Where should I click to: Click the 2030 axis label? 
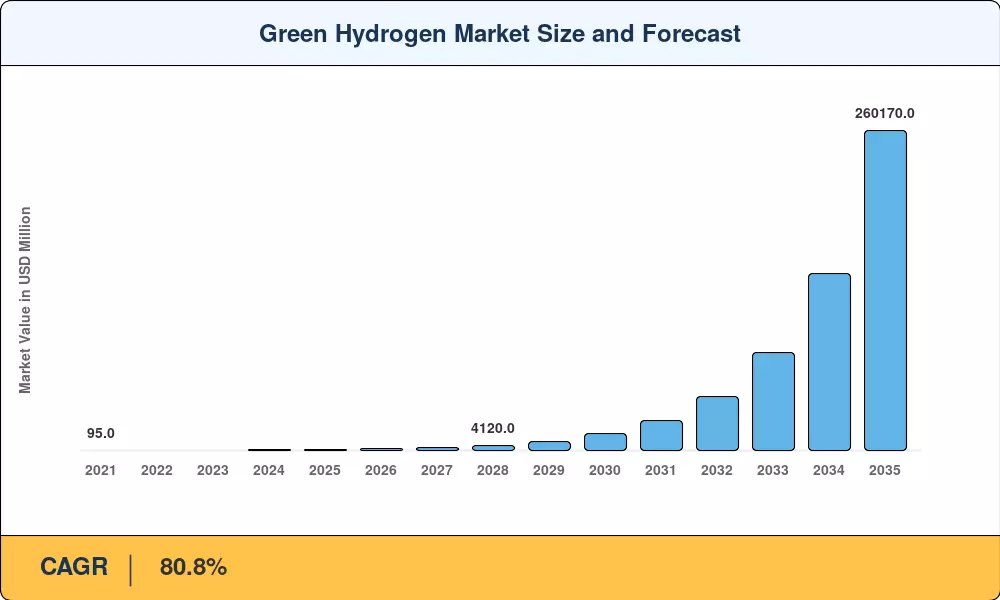point(605,471)
